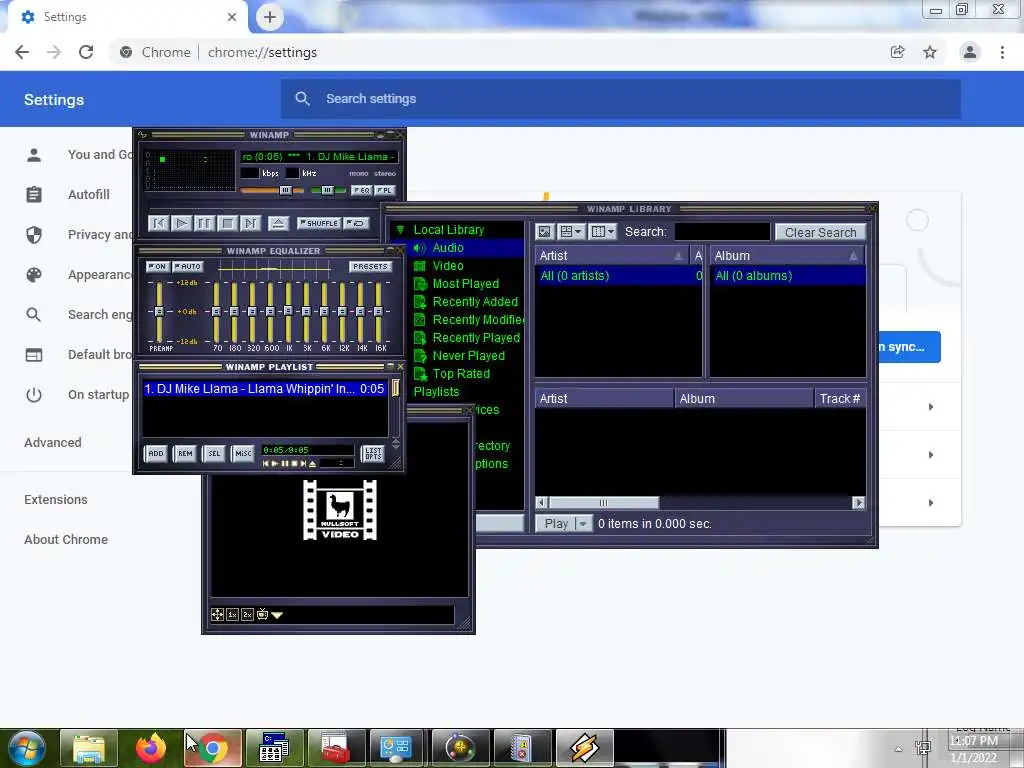1024x768 pixels.
Task: Sort by upper Album column header
Action: (787, 256)
